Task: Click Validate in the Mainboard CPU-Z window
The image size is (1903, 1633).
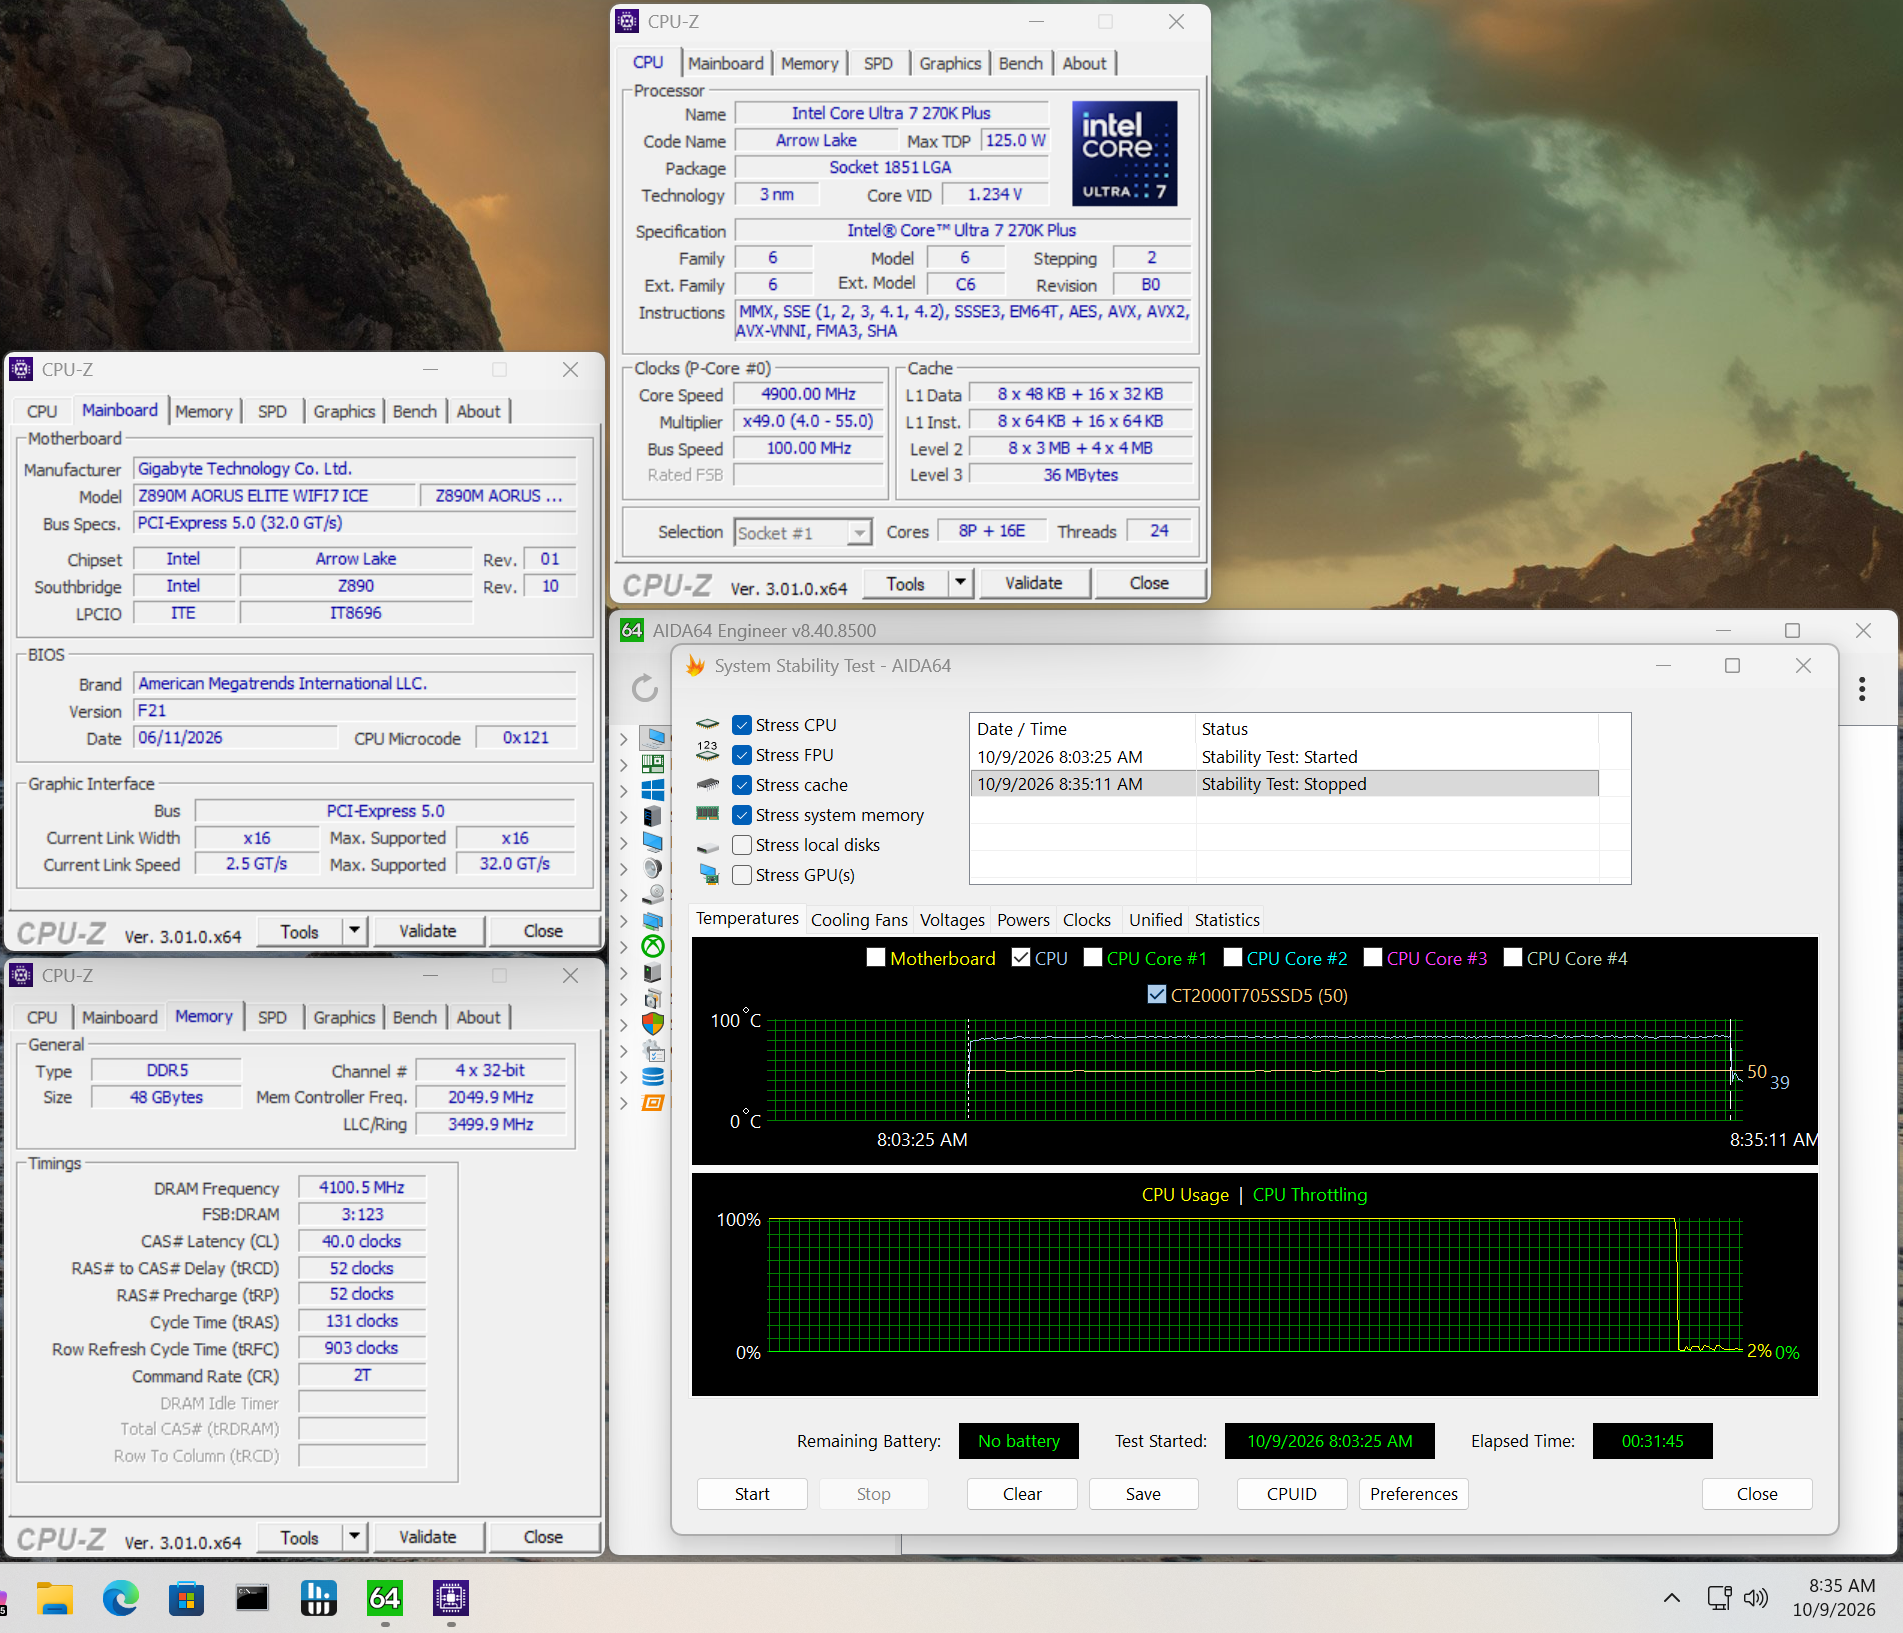Action: [428, 931]
